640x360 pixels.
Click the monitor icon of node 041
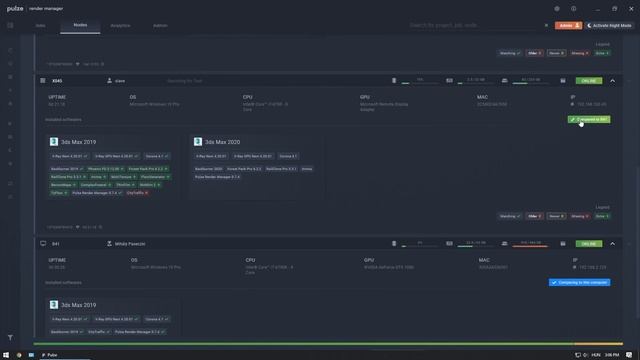43,244
